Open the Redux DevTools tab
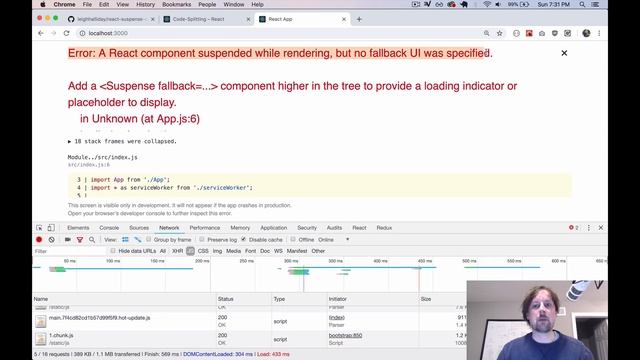Viewport: 640px width, 360px height. 384,228
